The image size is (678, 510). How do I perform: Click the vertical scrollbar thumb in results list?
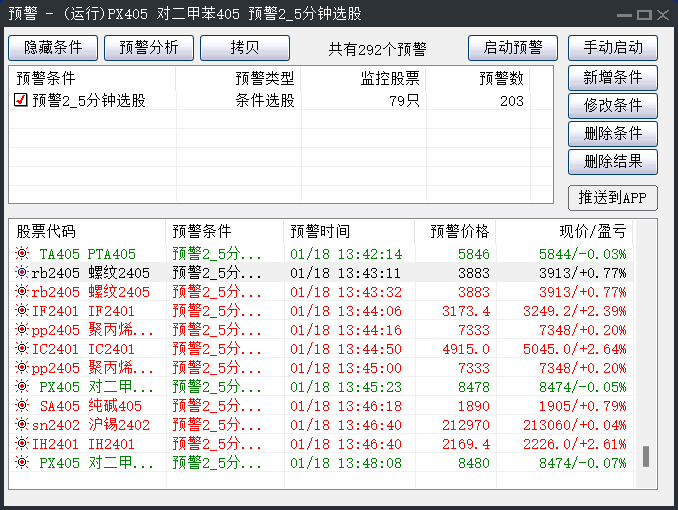[646, 457]
